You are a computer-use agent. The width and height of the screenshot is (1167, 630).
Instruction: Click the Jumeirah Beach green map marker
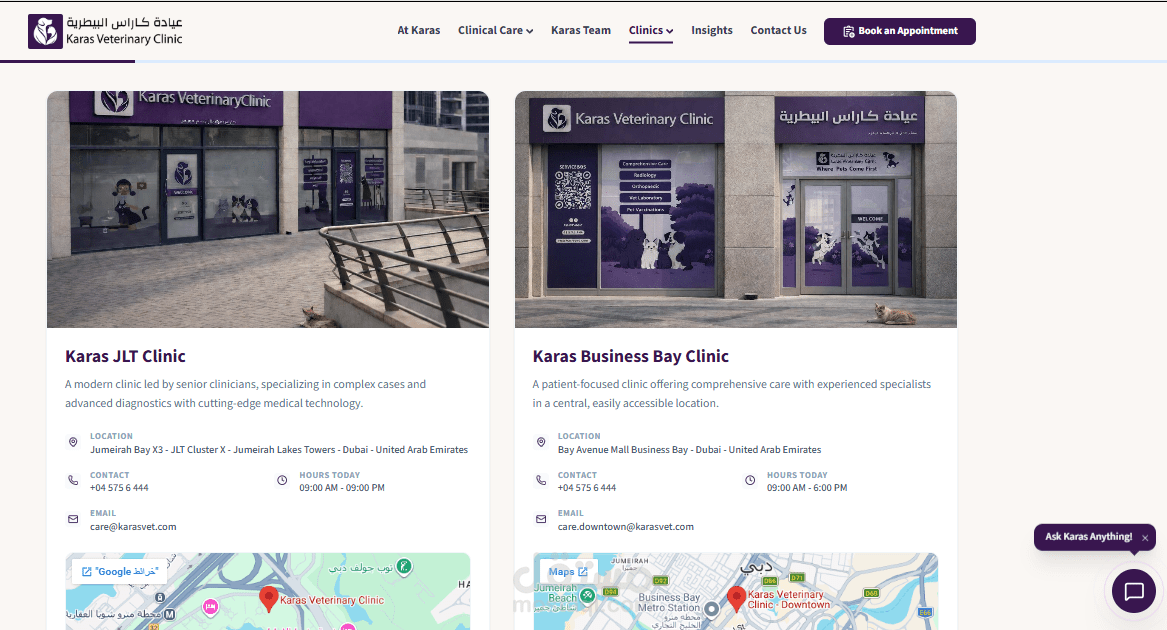[x=588, y=595]
